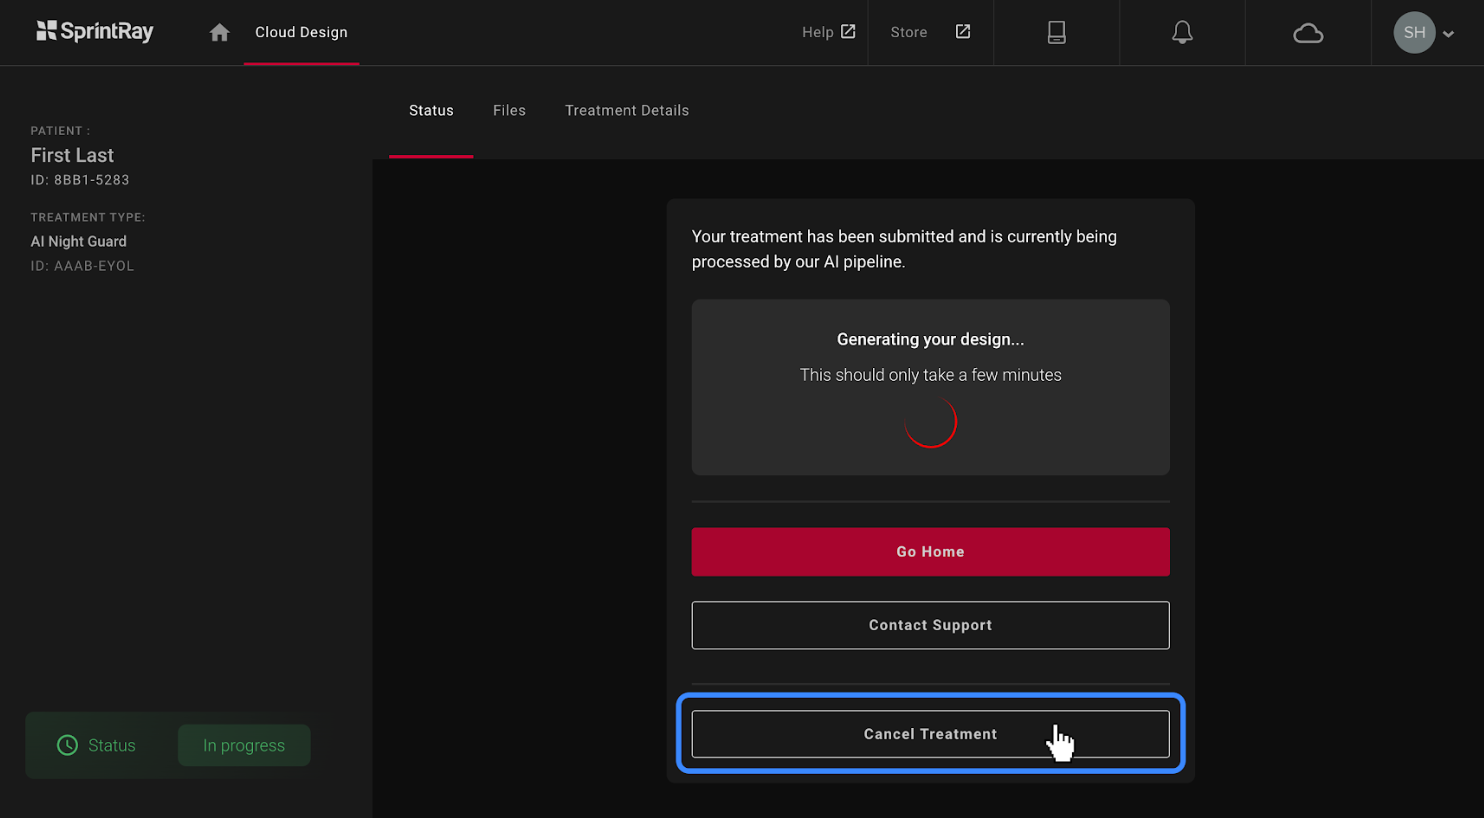
Task: Click the Help external link icon
Action: pyautogui.click(x=848, y=32)
